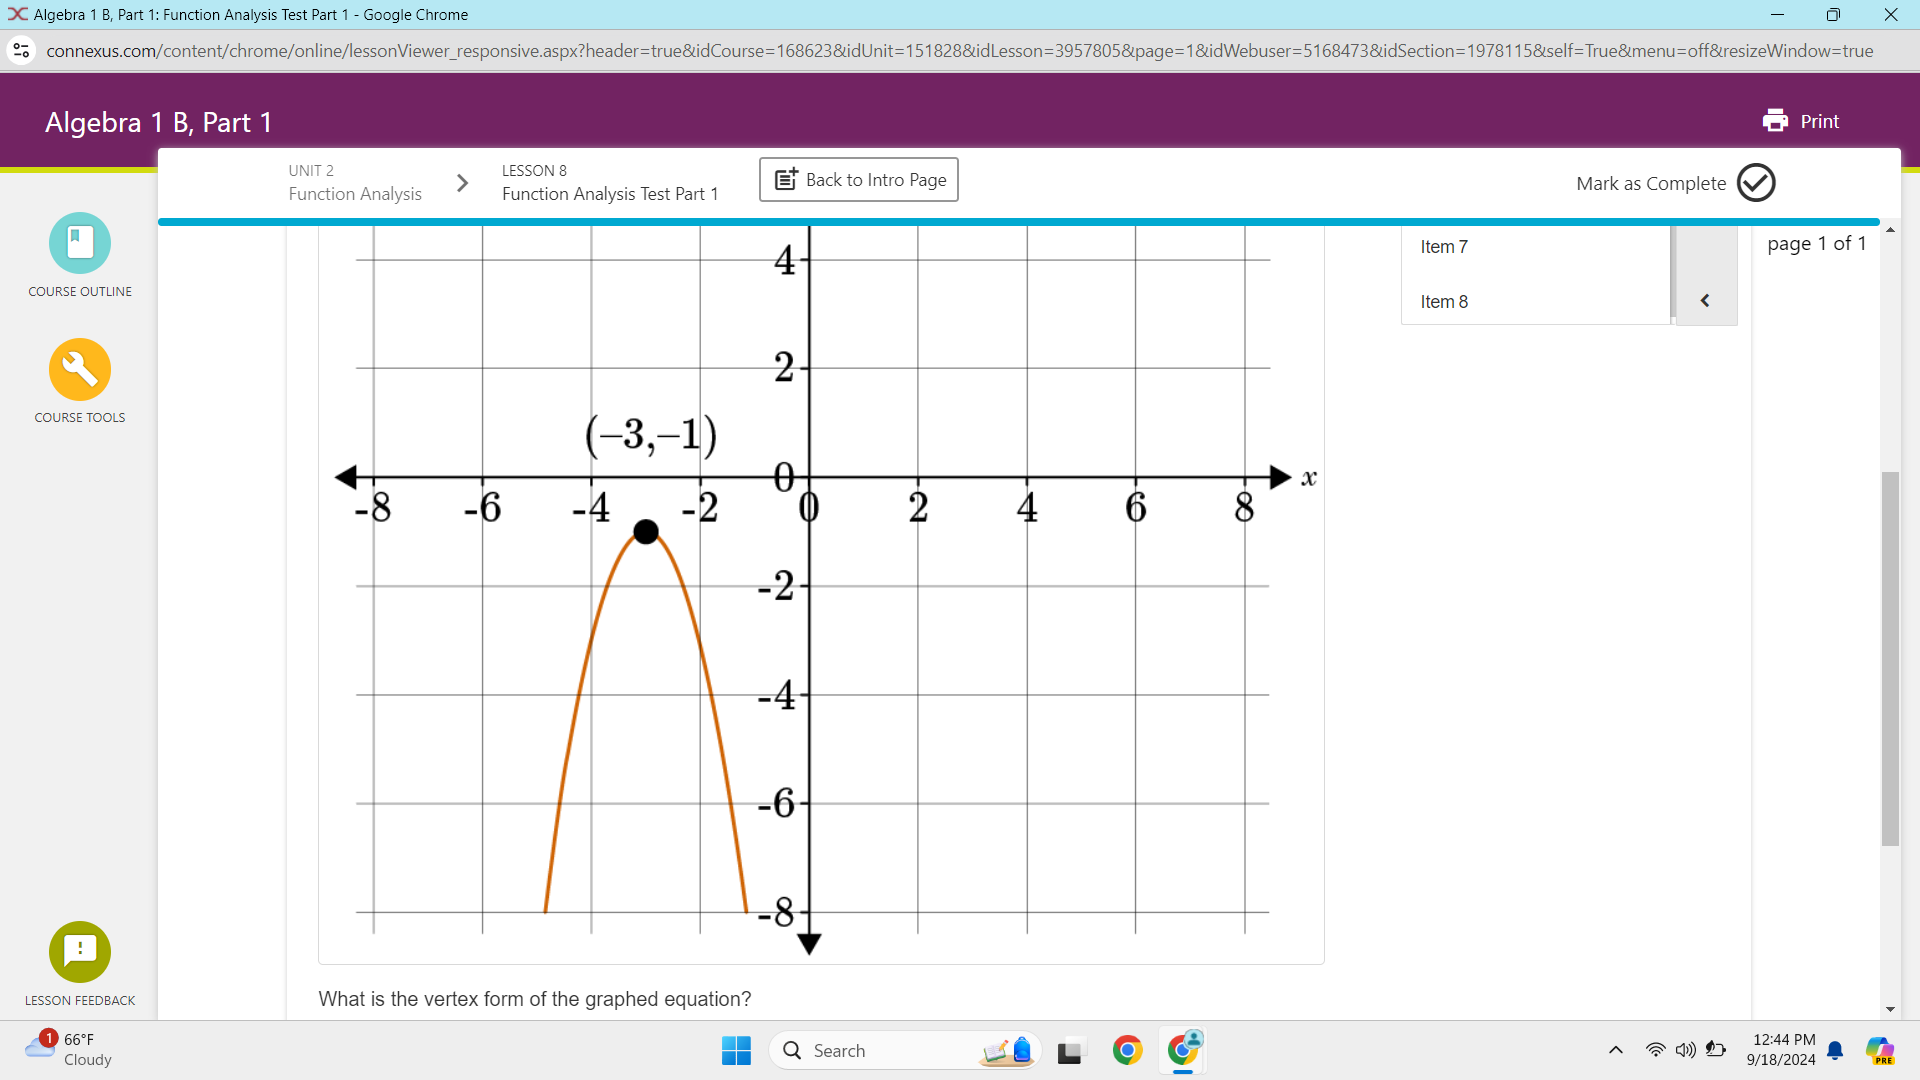Screen dimensions: 1920x1080
Task: Click the breadcrumb chevron after Unit 2
Action: pos(462,183)
